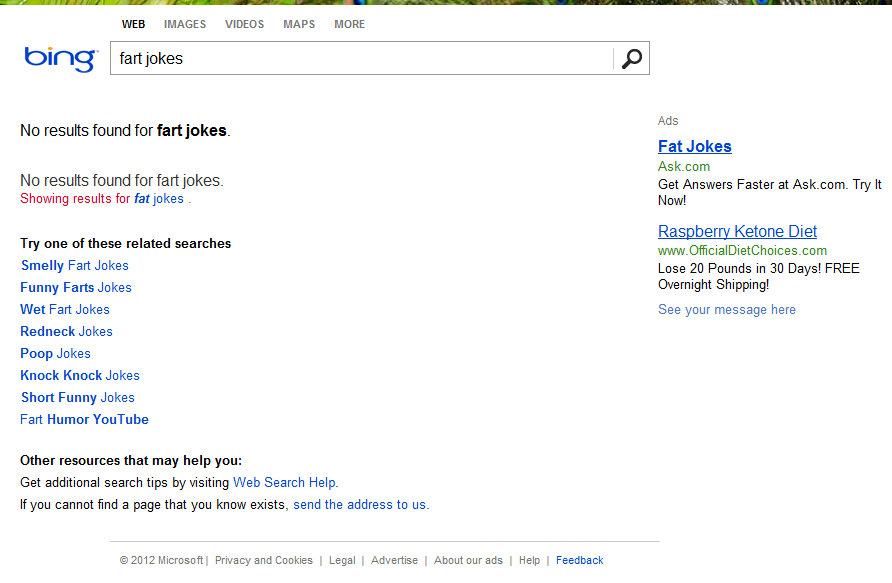Open the MAPS search tab
Screen dimensions: 892x583
298,24
